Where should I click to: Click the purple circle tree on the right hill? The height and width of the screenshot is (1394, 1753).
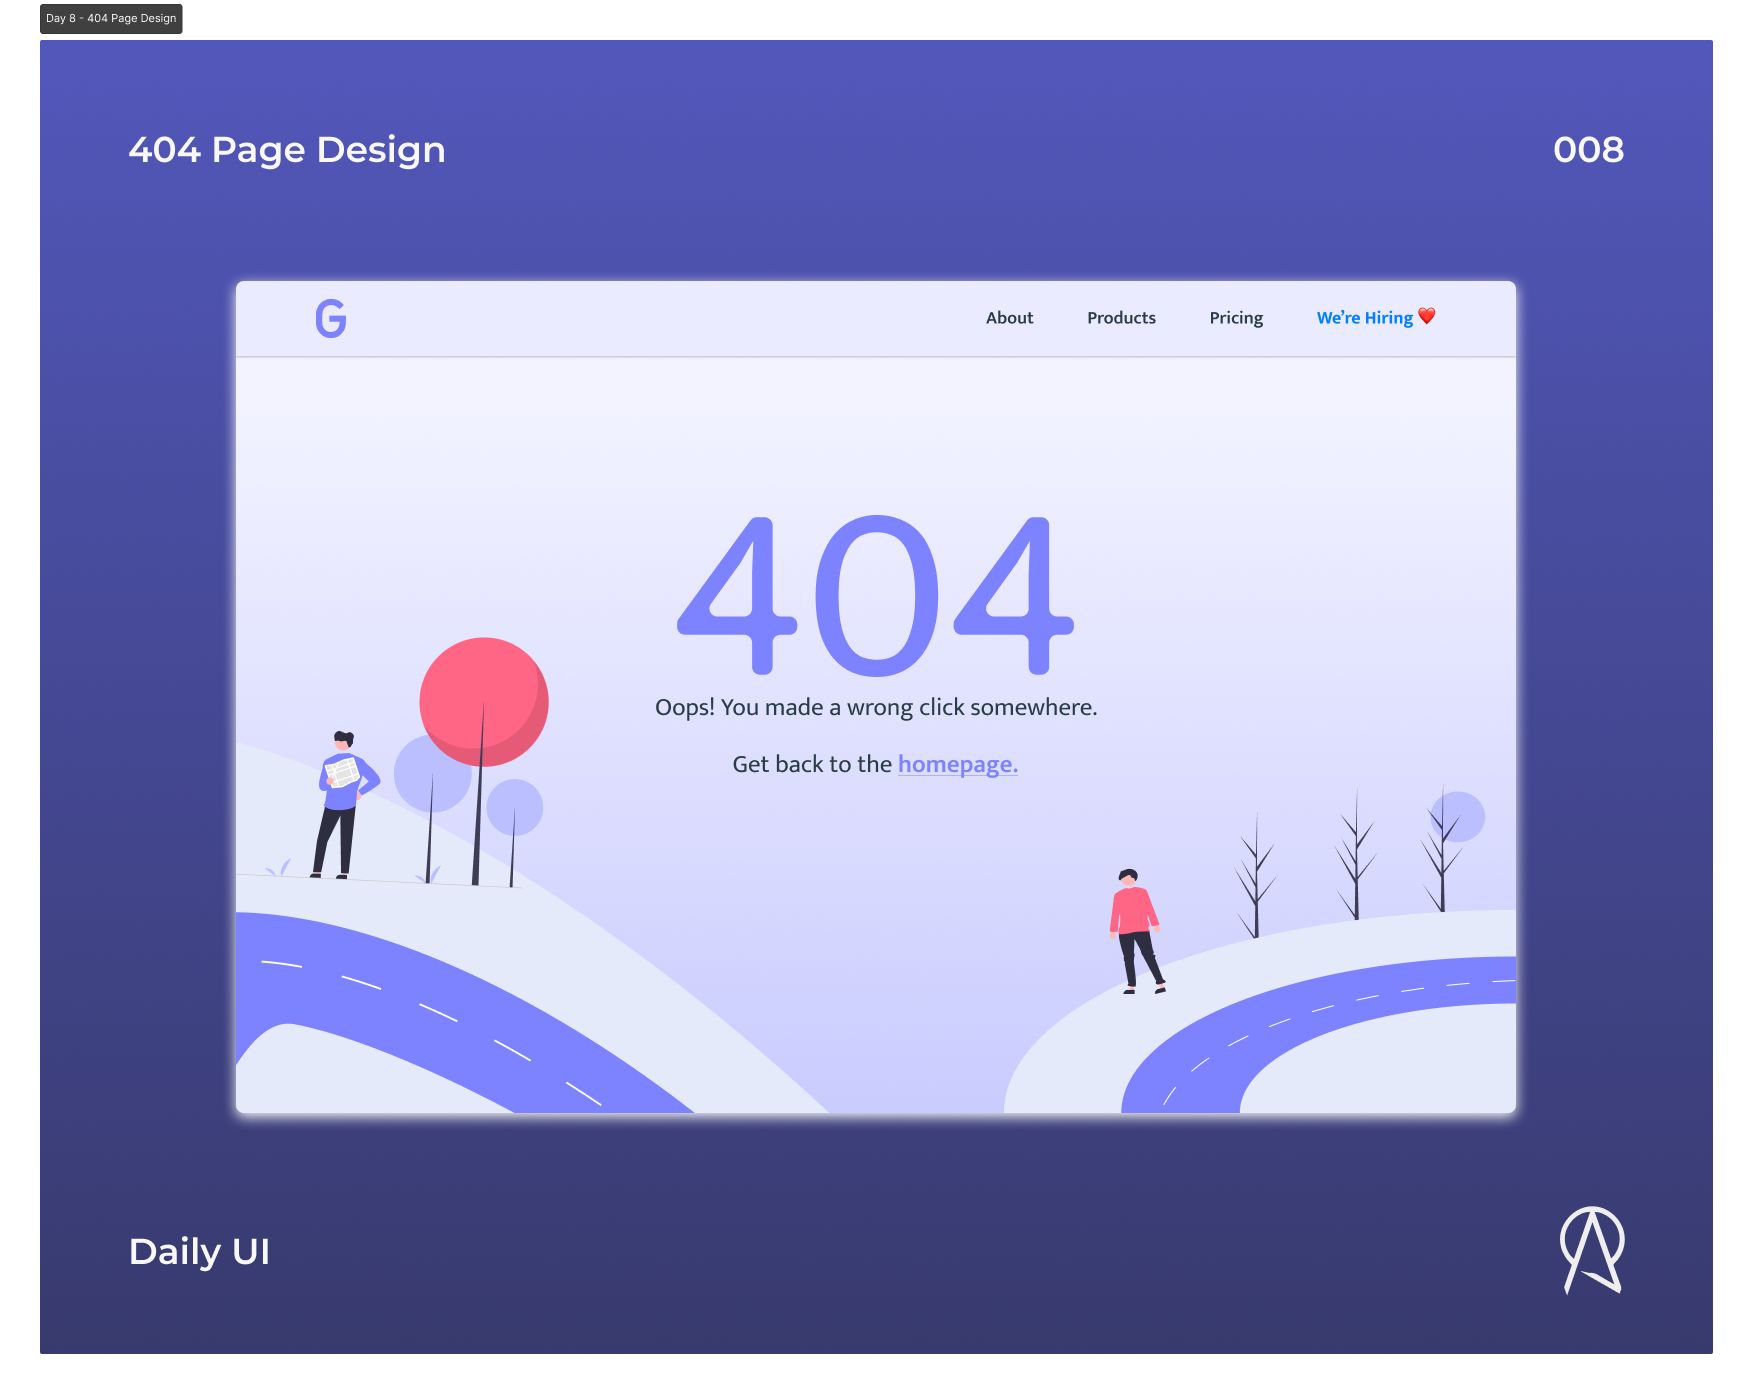[1459, 817]
